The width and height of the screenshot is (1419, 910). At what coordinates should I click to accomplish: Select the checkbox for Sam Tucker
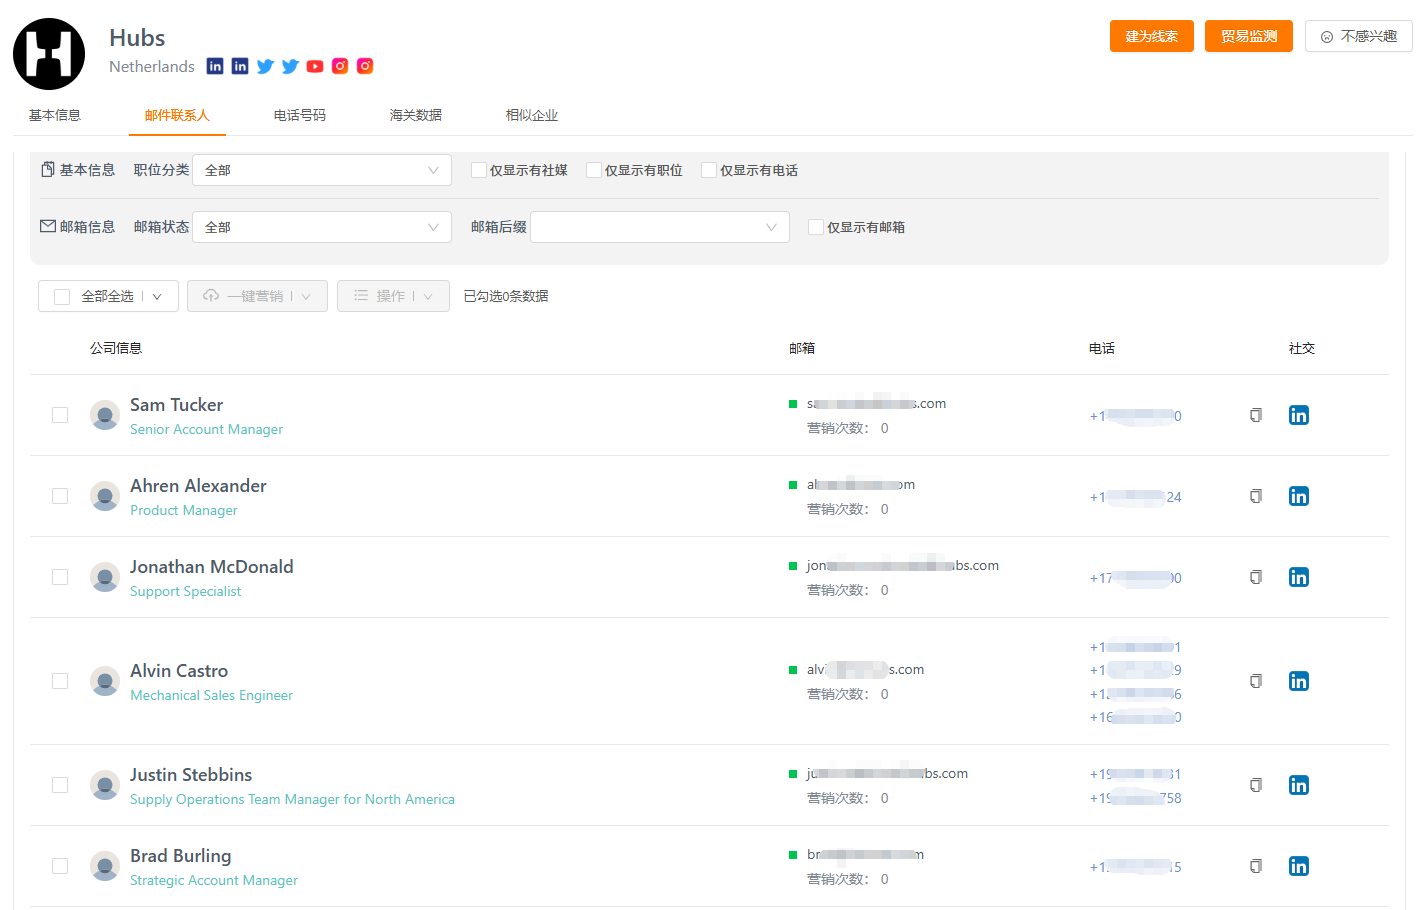point(60,415)
